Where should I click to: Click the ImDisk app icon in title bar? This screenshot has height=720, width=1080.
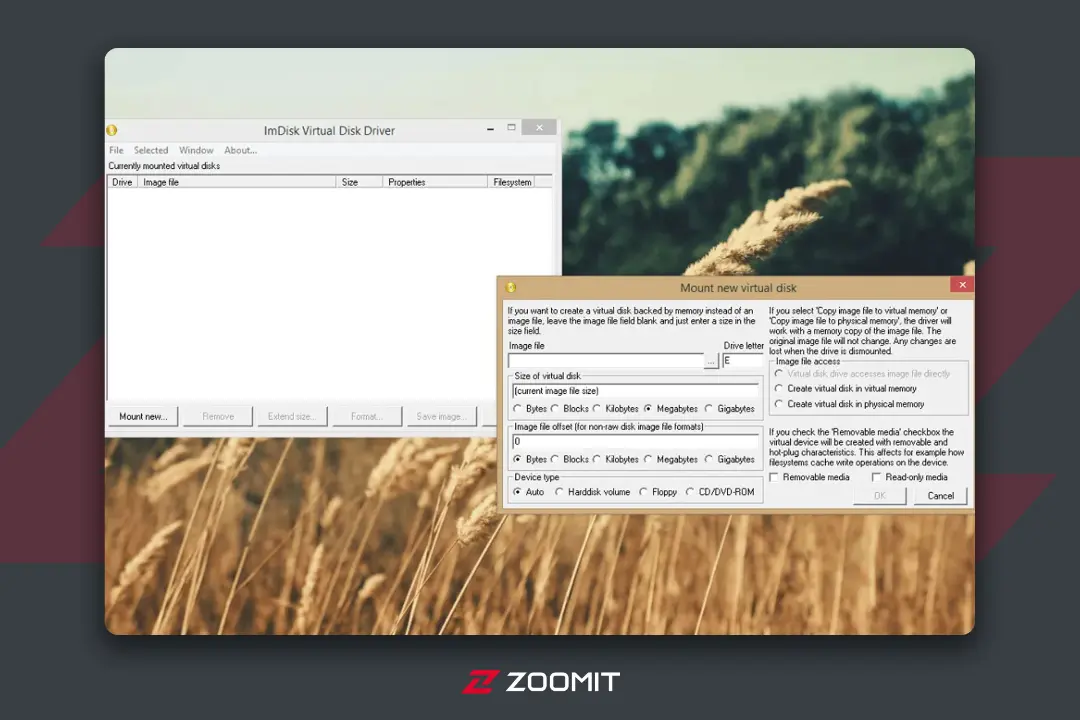(x=112, y=130)
